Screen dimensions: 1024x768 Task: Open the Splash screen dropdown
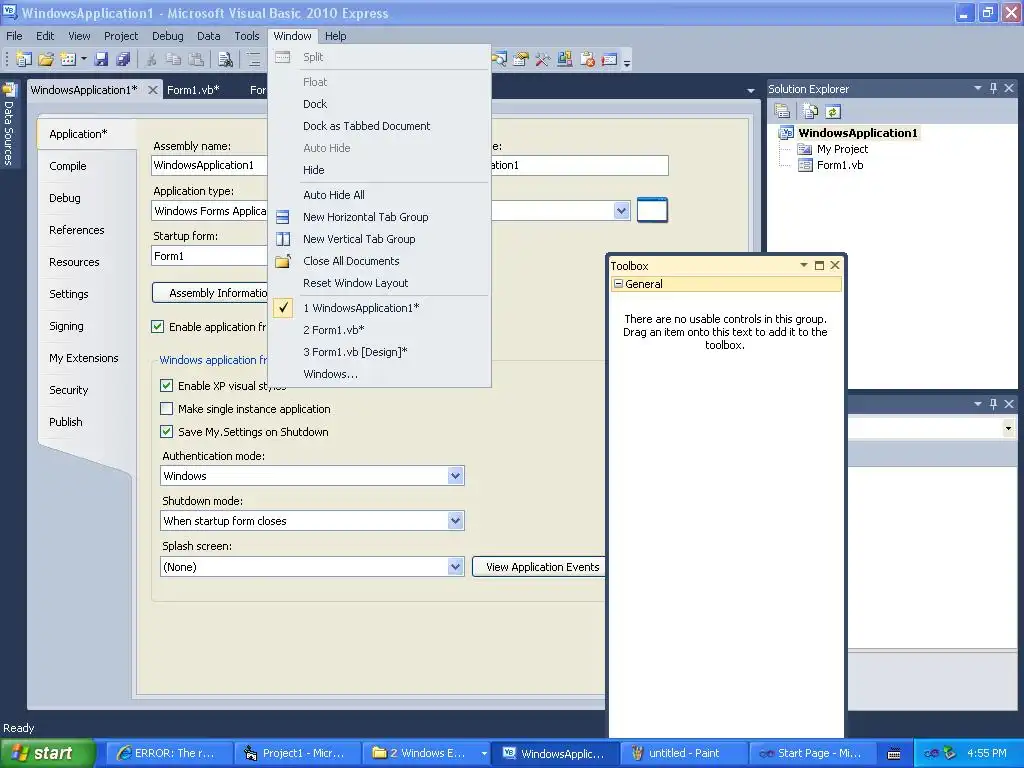(456, 567)
